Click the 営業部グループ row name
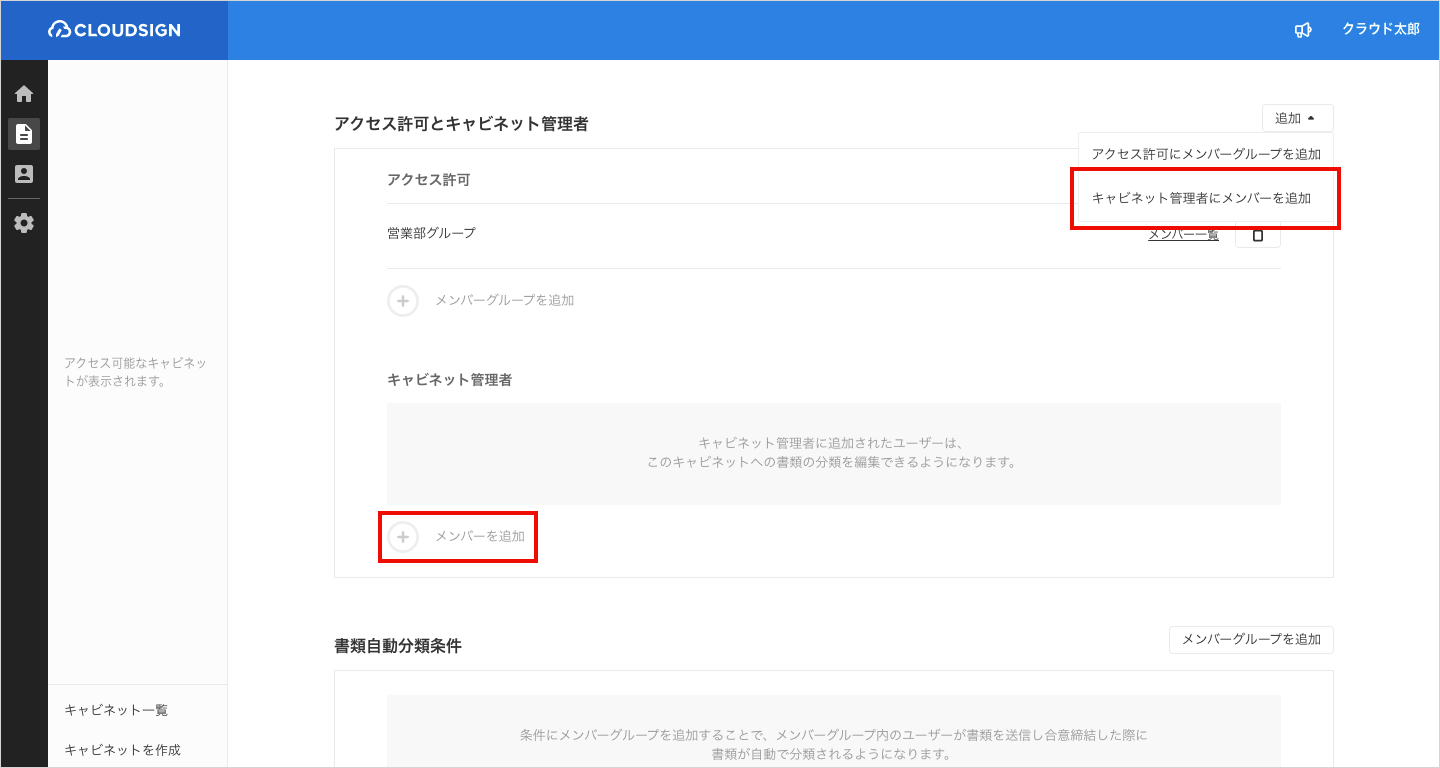 pos(431,233)
